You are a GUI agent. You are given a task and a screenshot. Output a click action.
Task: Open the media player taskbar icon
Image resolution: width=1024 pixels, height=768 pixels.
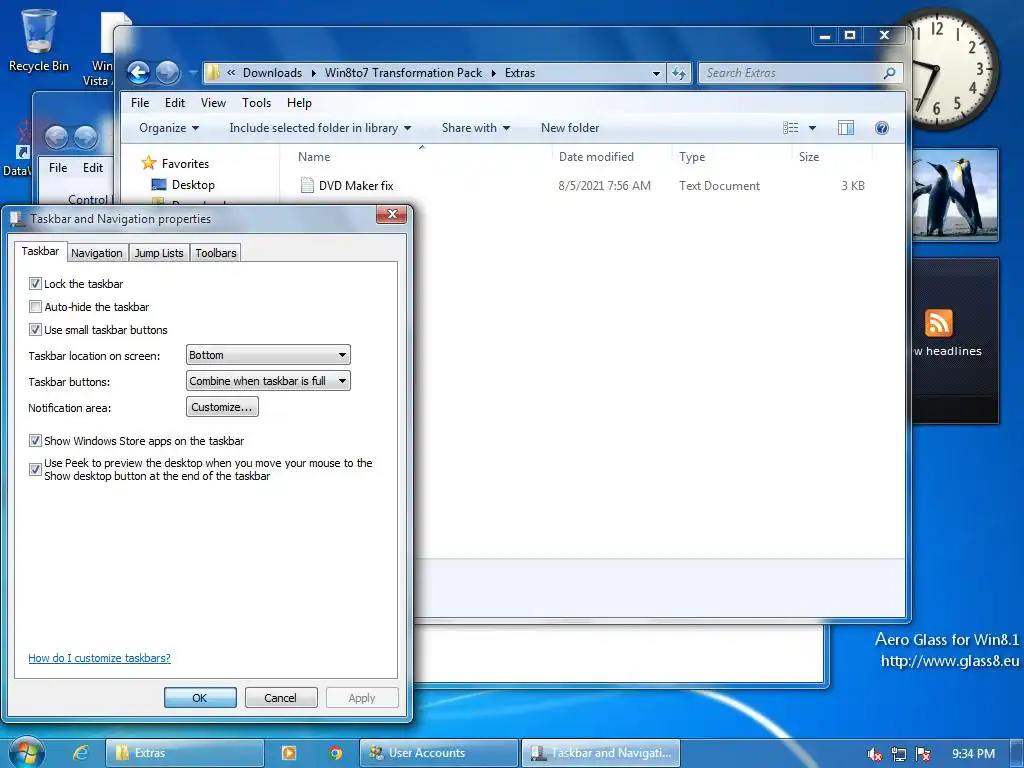click(289, 753)
